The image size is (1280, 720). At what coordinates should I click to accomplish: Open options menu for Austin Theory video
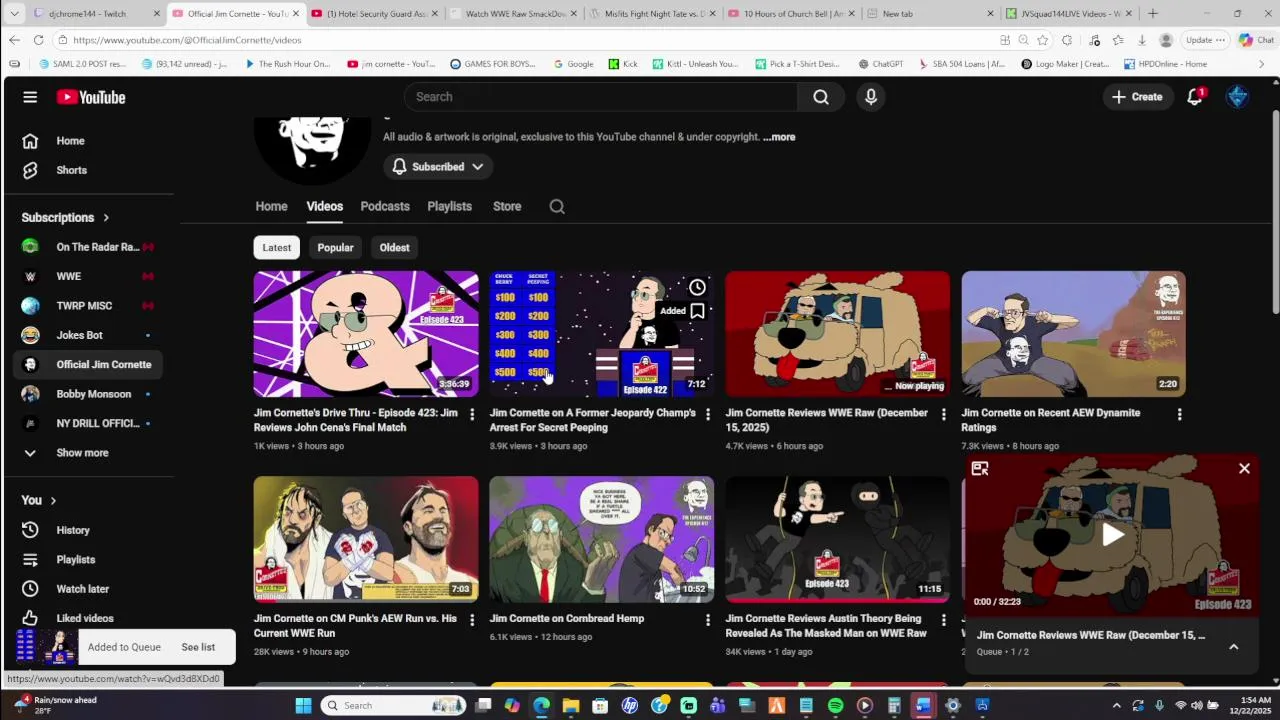[x=943, y=620]
